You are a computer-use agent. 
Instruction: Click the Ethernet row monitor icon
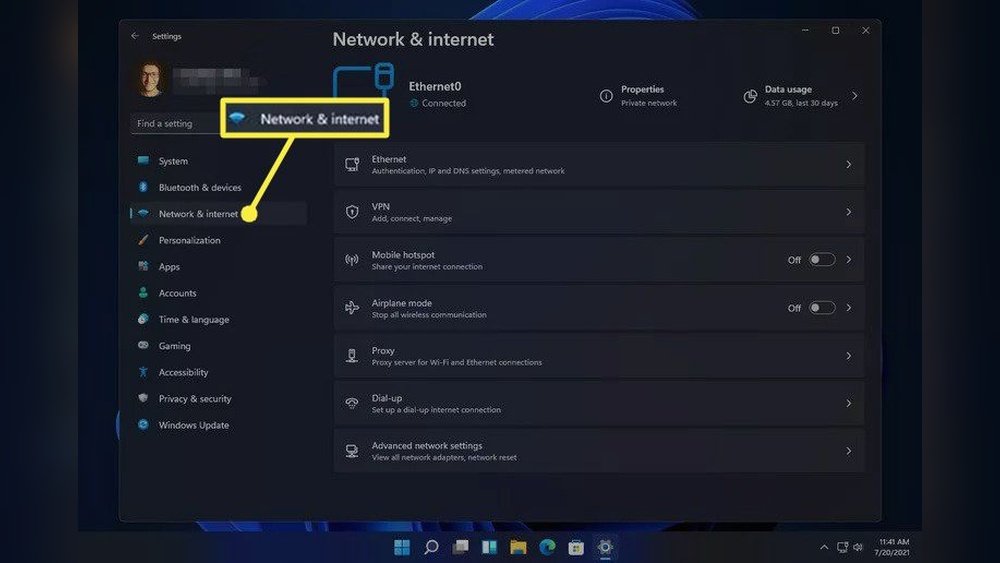pyautogui.click(x=352, y=165)
